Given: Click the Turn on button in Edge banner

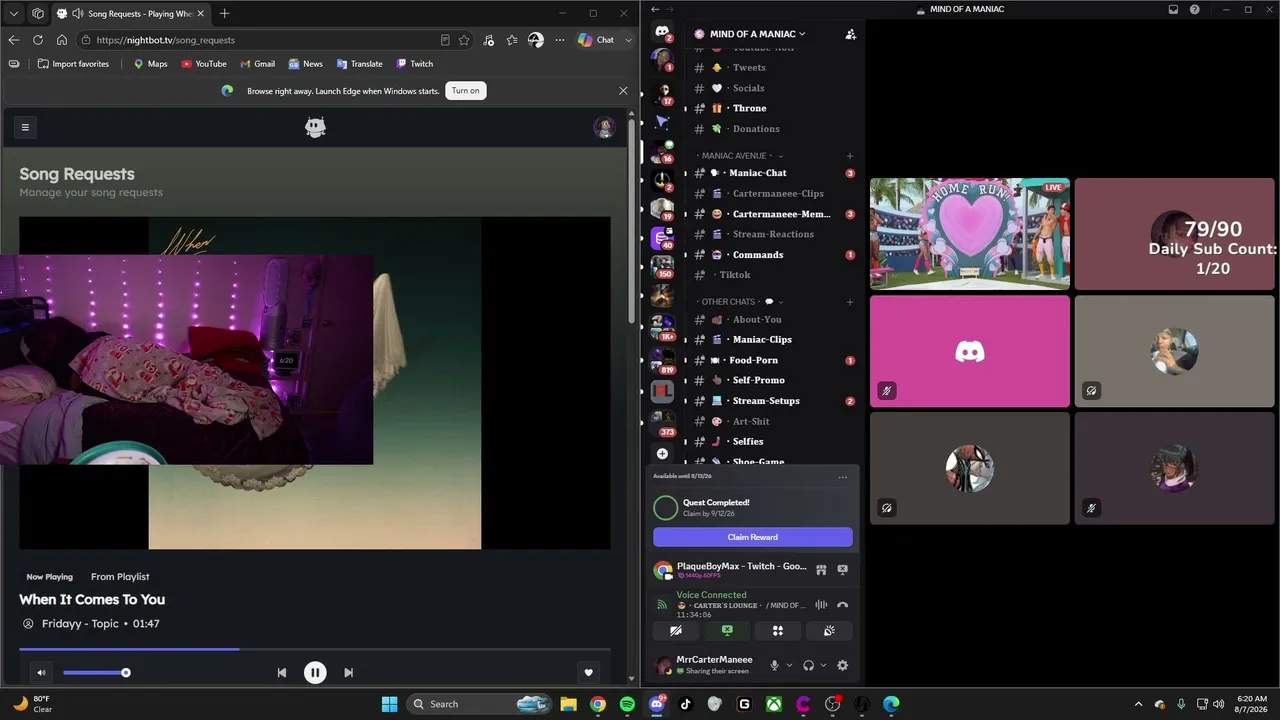Looking at the screenshot, I should click(x=466, y=90).
